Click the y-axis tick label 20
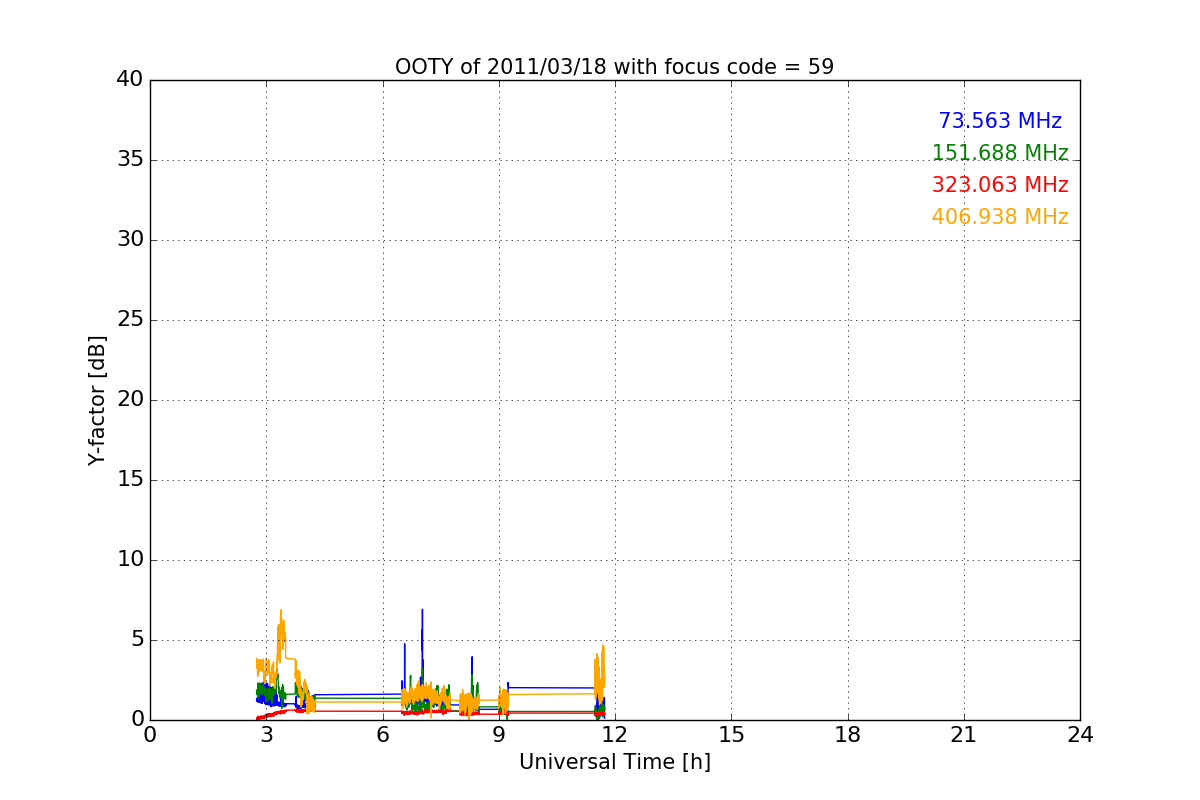 (x=130, y=400)
